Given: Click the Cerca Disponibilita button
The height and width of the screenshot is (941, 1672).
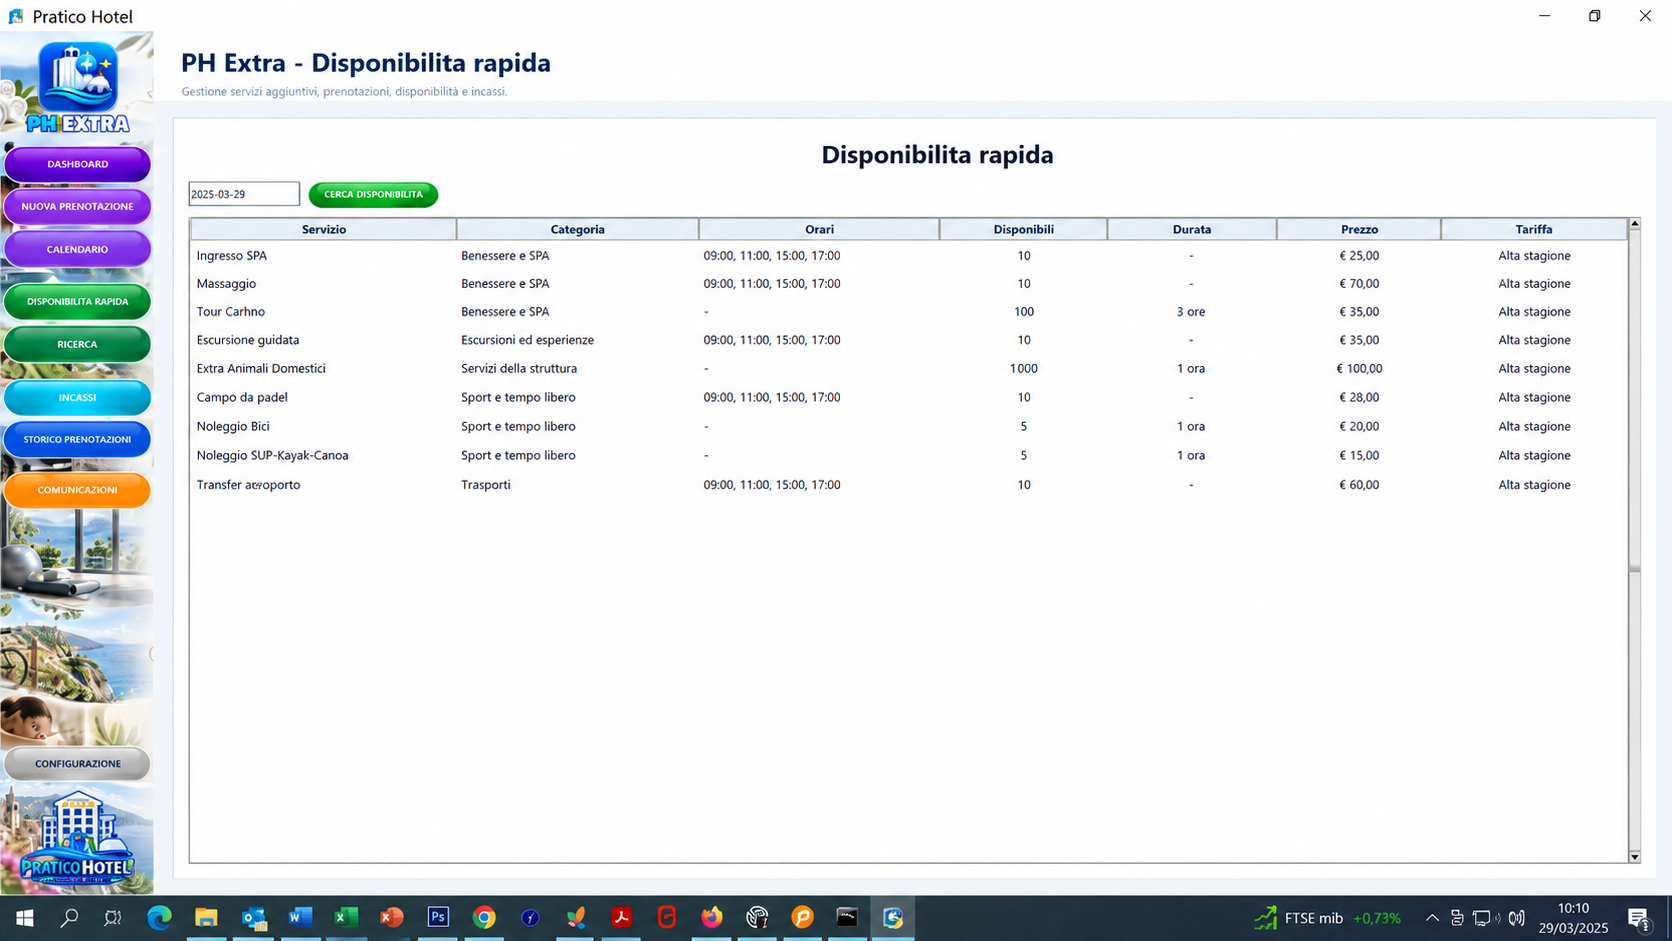Looking at the screenshot, I should (x=373, y=194).
